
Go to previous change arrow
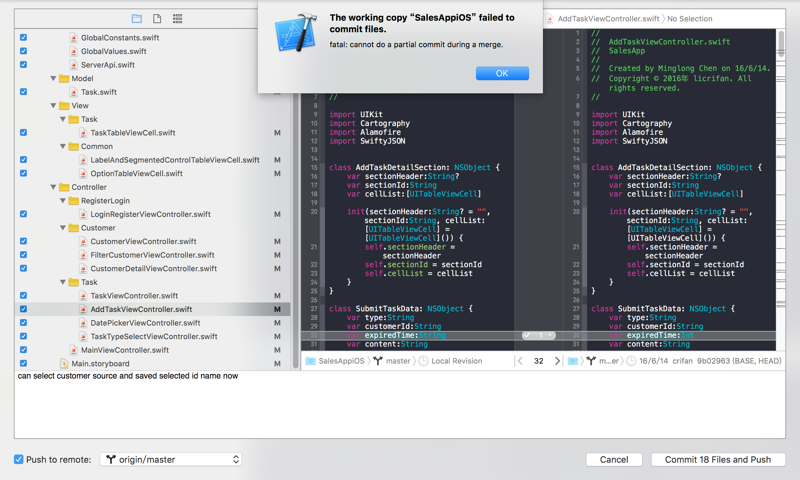[520, 361]
